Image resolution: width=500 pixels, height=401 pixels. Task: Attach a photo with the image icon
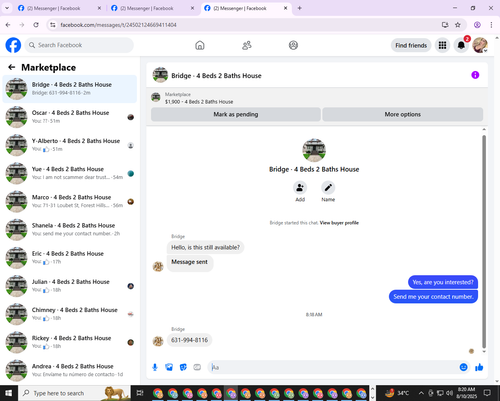click(169, 367)
